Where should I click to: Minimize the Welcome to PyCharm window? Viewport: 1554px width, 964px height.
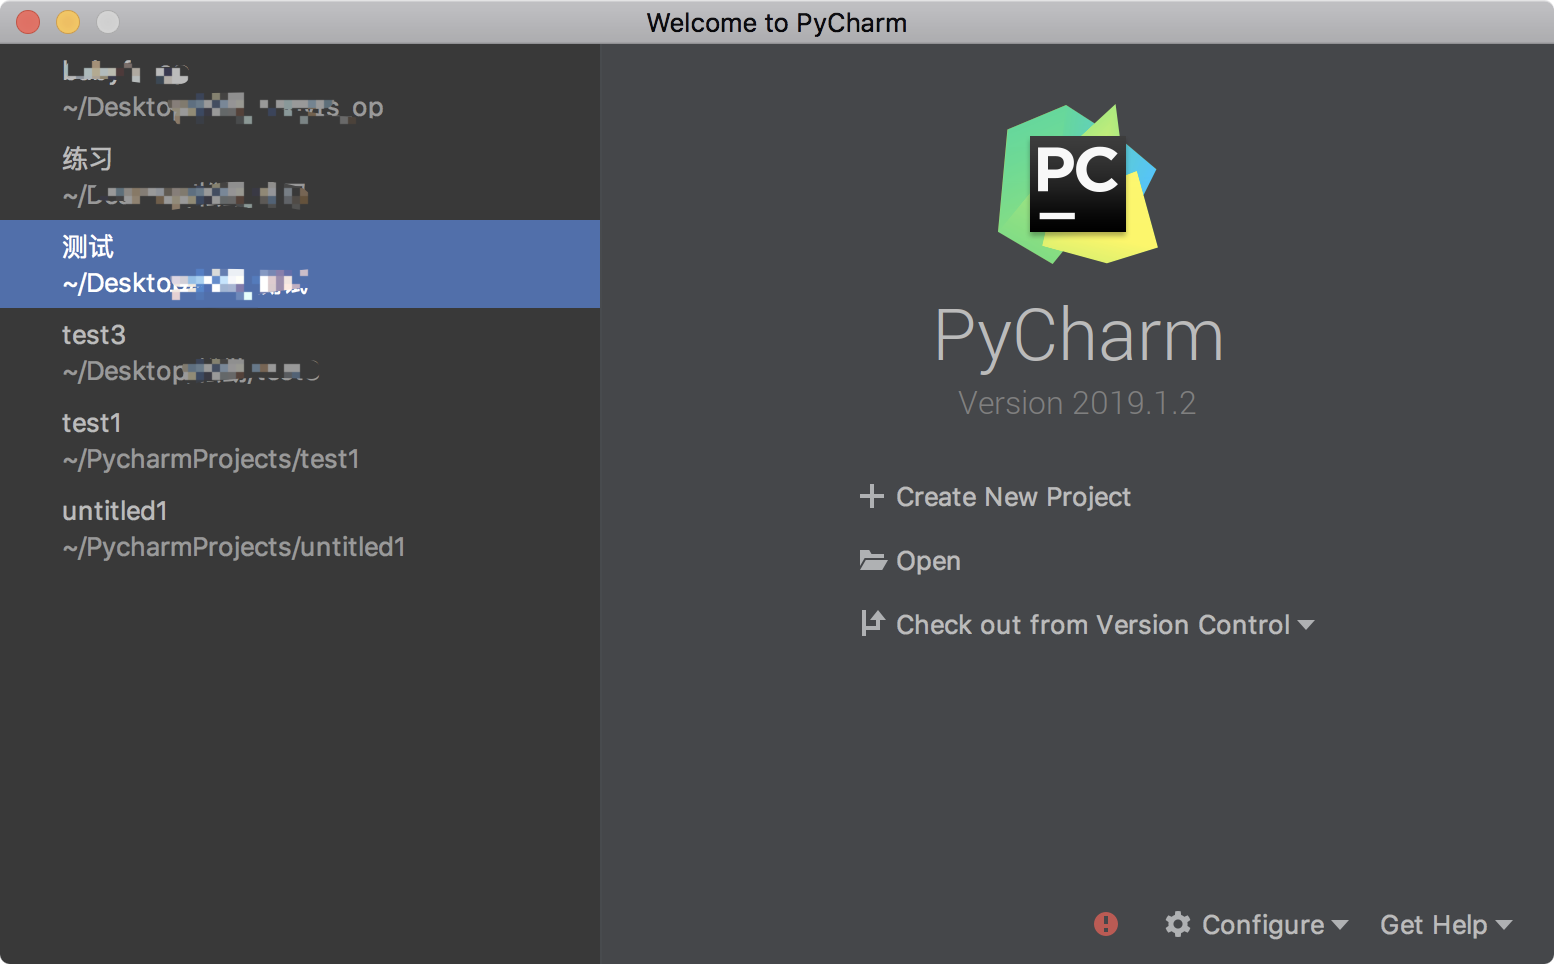click(x=68, y=22)
